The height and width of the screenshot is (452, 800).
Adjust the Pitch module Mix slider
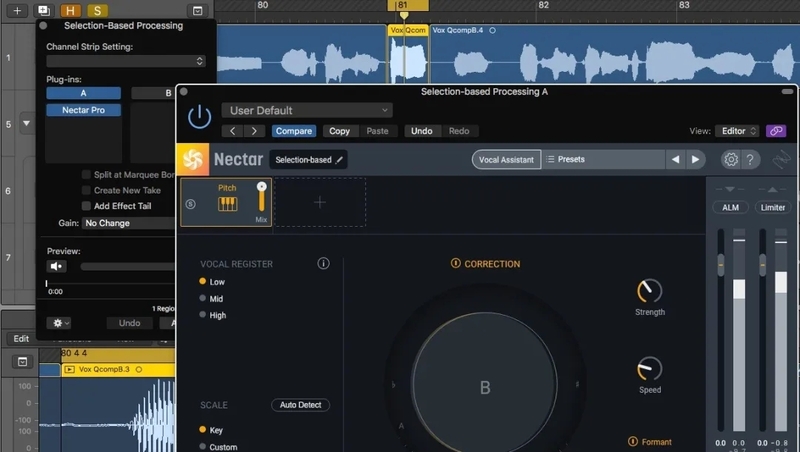click(x=261, y=197)
